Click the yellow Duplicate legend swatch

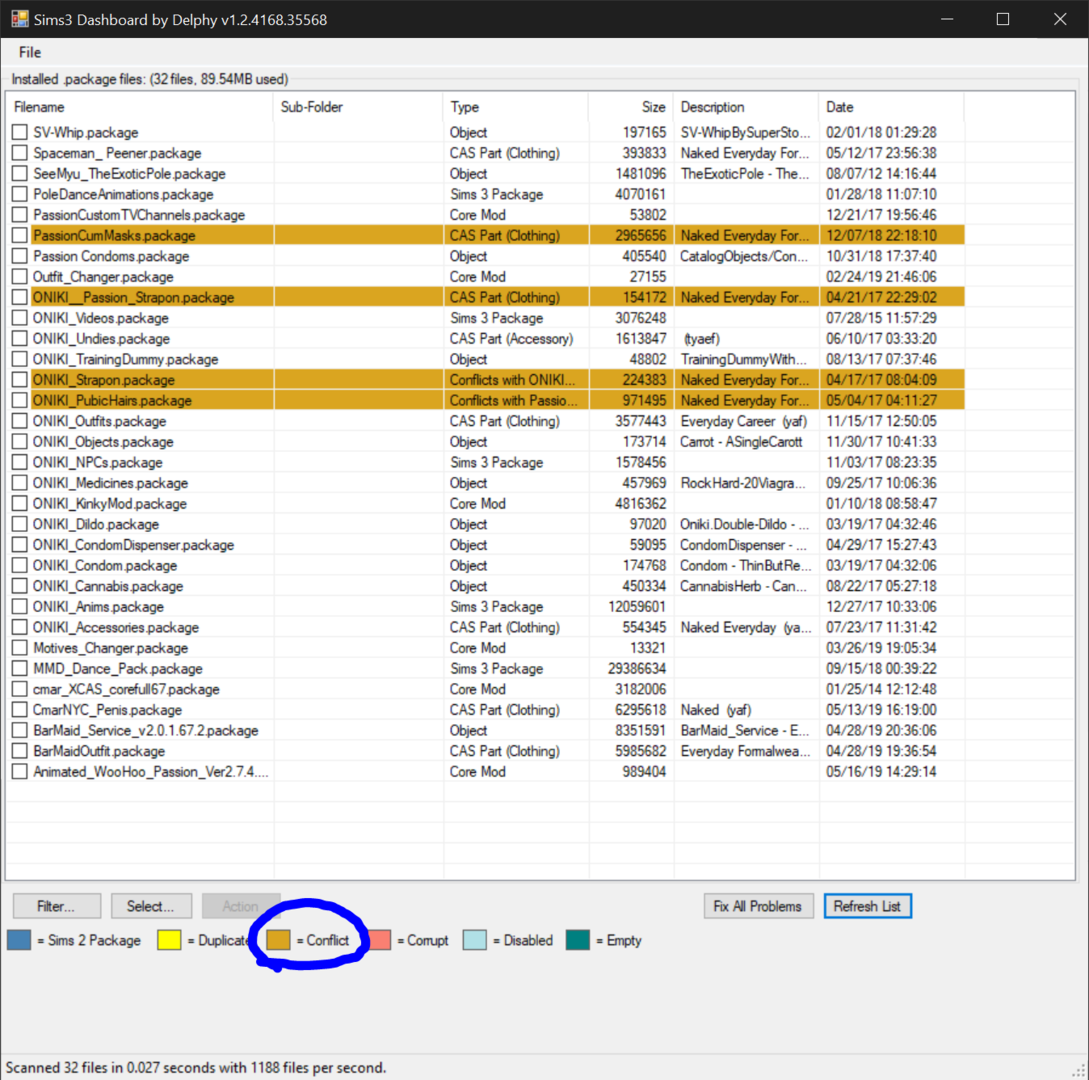[x=169, y=940]
